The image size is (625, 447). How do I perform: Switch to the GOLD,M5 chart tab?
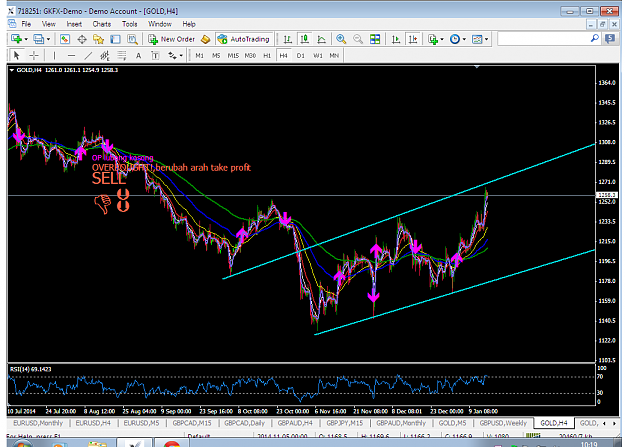pyautogui.click(x=452, y=423)
